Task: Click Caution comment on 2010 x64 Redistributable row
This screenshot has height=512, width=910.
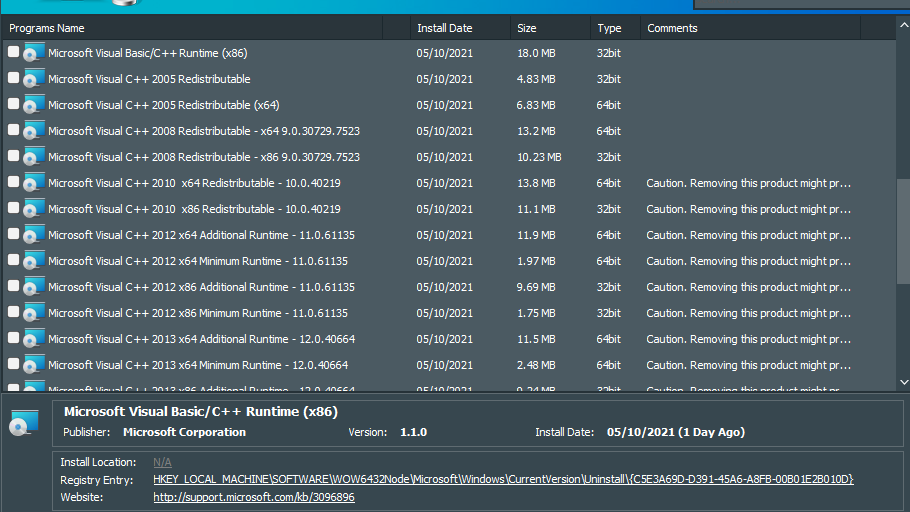Action: (749, 183)
